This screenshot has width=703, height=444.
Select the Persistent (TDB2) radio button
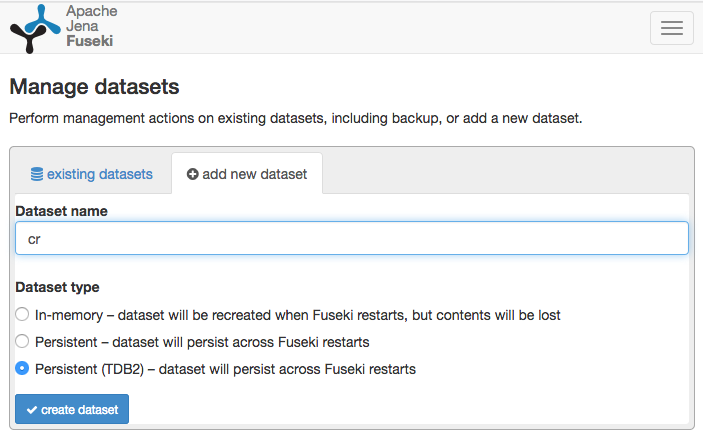tap(22, 369)
